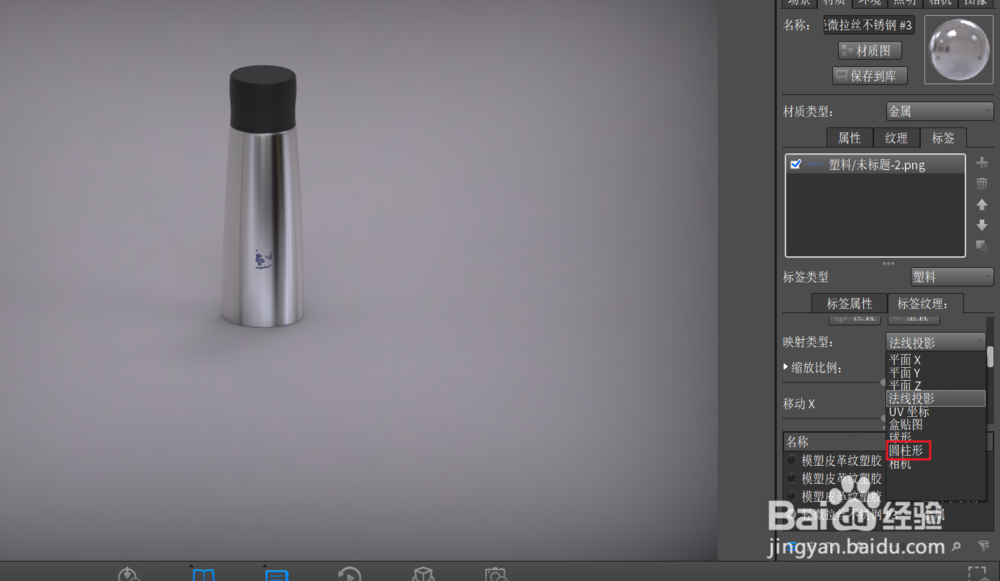The image size is (1000, 581).
Task: Open the 标签类型 dropdown showing 塑料
Action: tap(952, 277)
